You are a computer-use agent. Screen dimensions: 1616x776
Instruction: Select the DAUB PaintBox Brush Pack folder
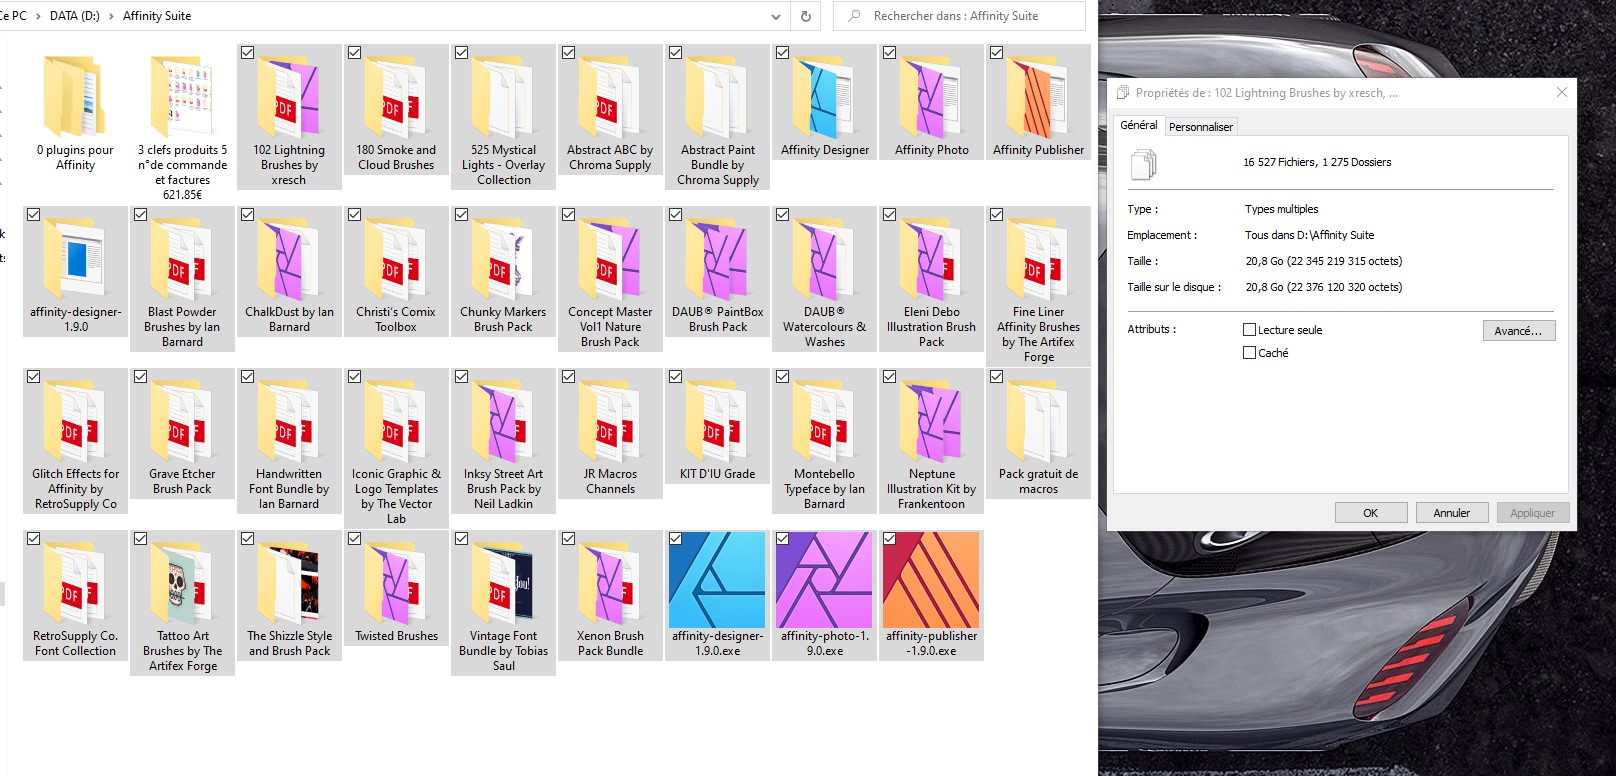[x=718, y=270]
